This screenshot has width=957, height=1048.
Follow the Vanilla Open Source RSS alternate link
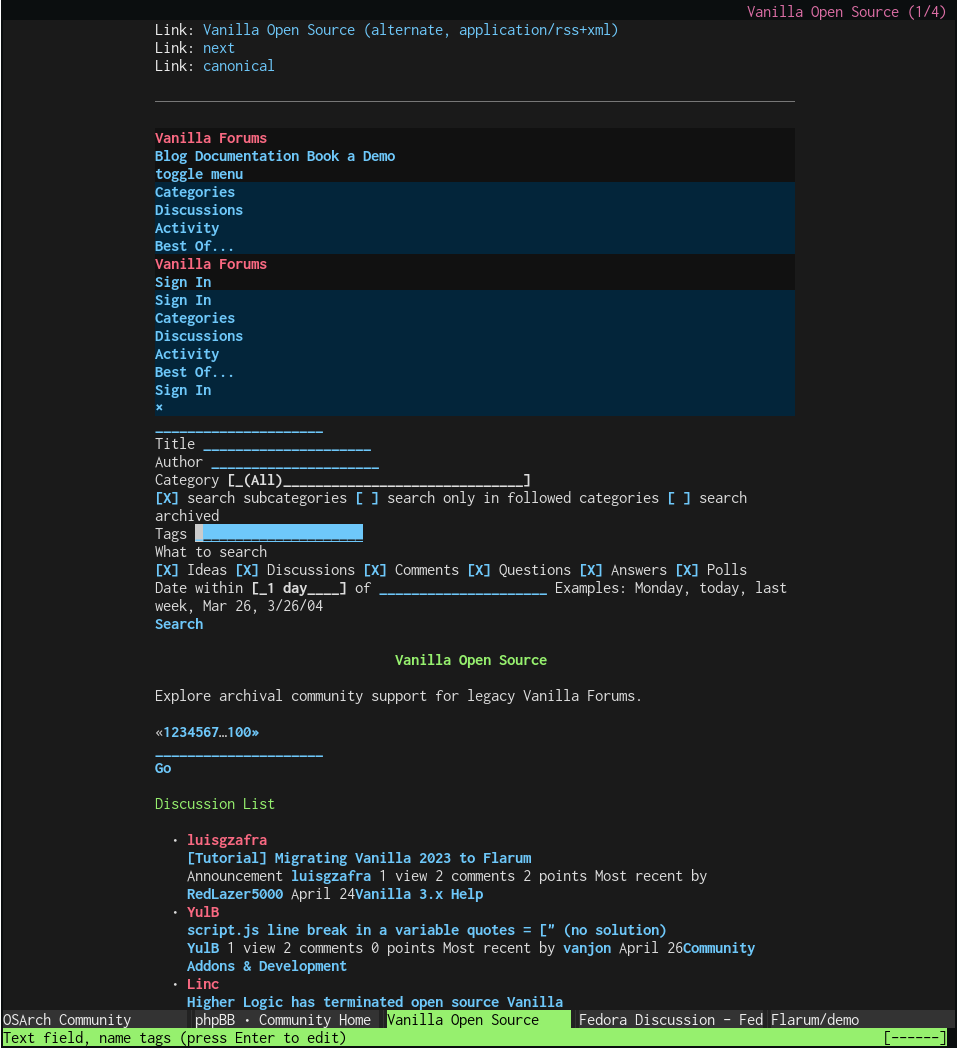[x=410, y=30]
